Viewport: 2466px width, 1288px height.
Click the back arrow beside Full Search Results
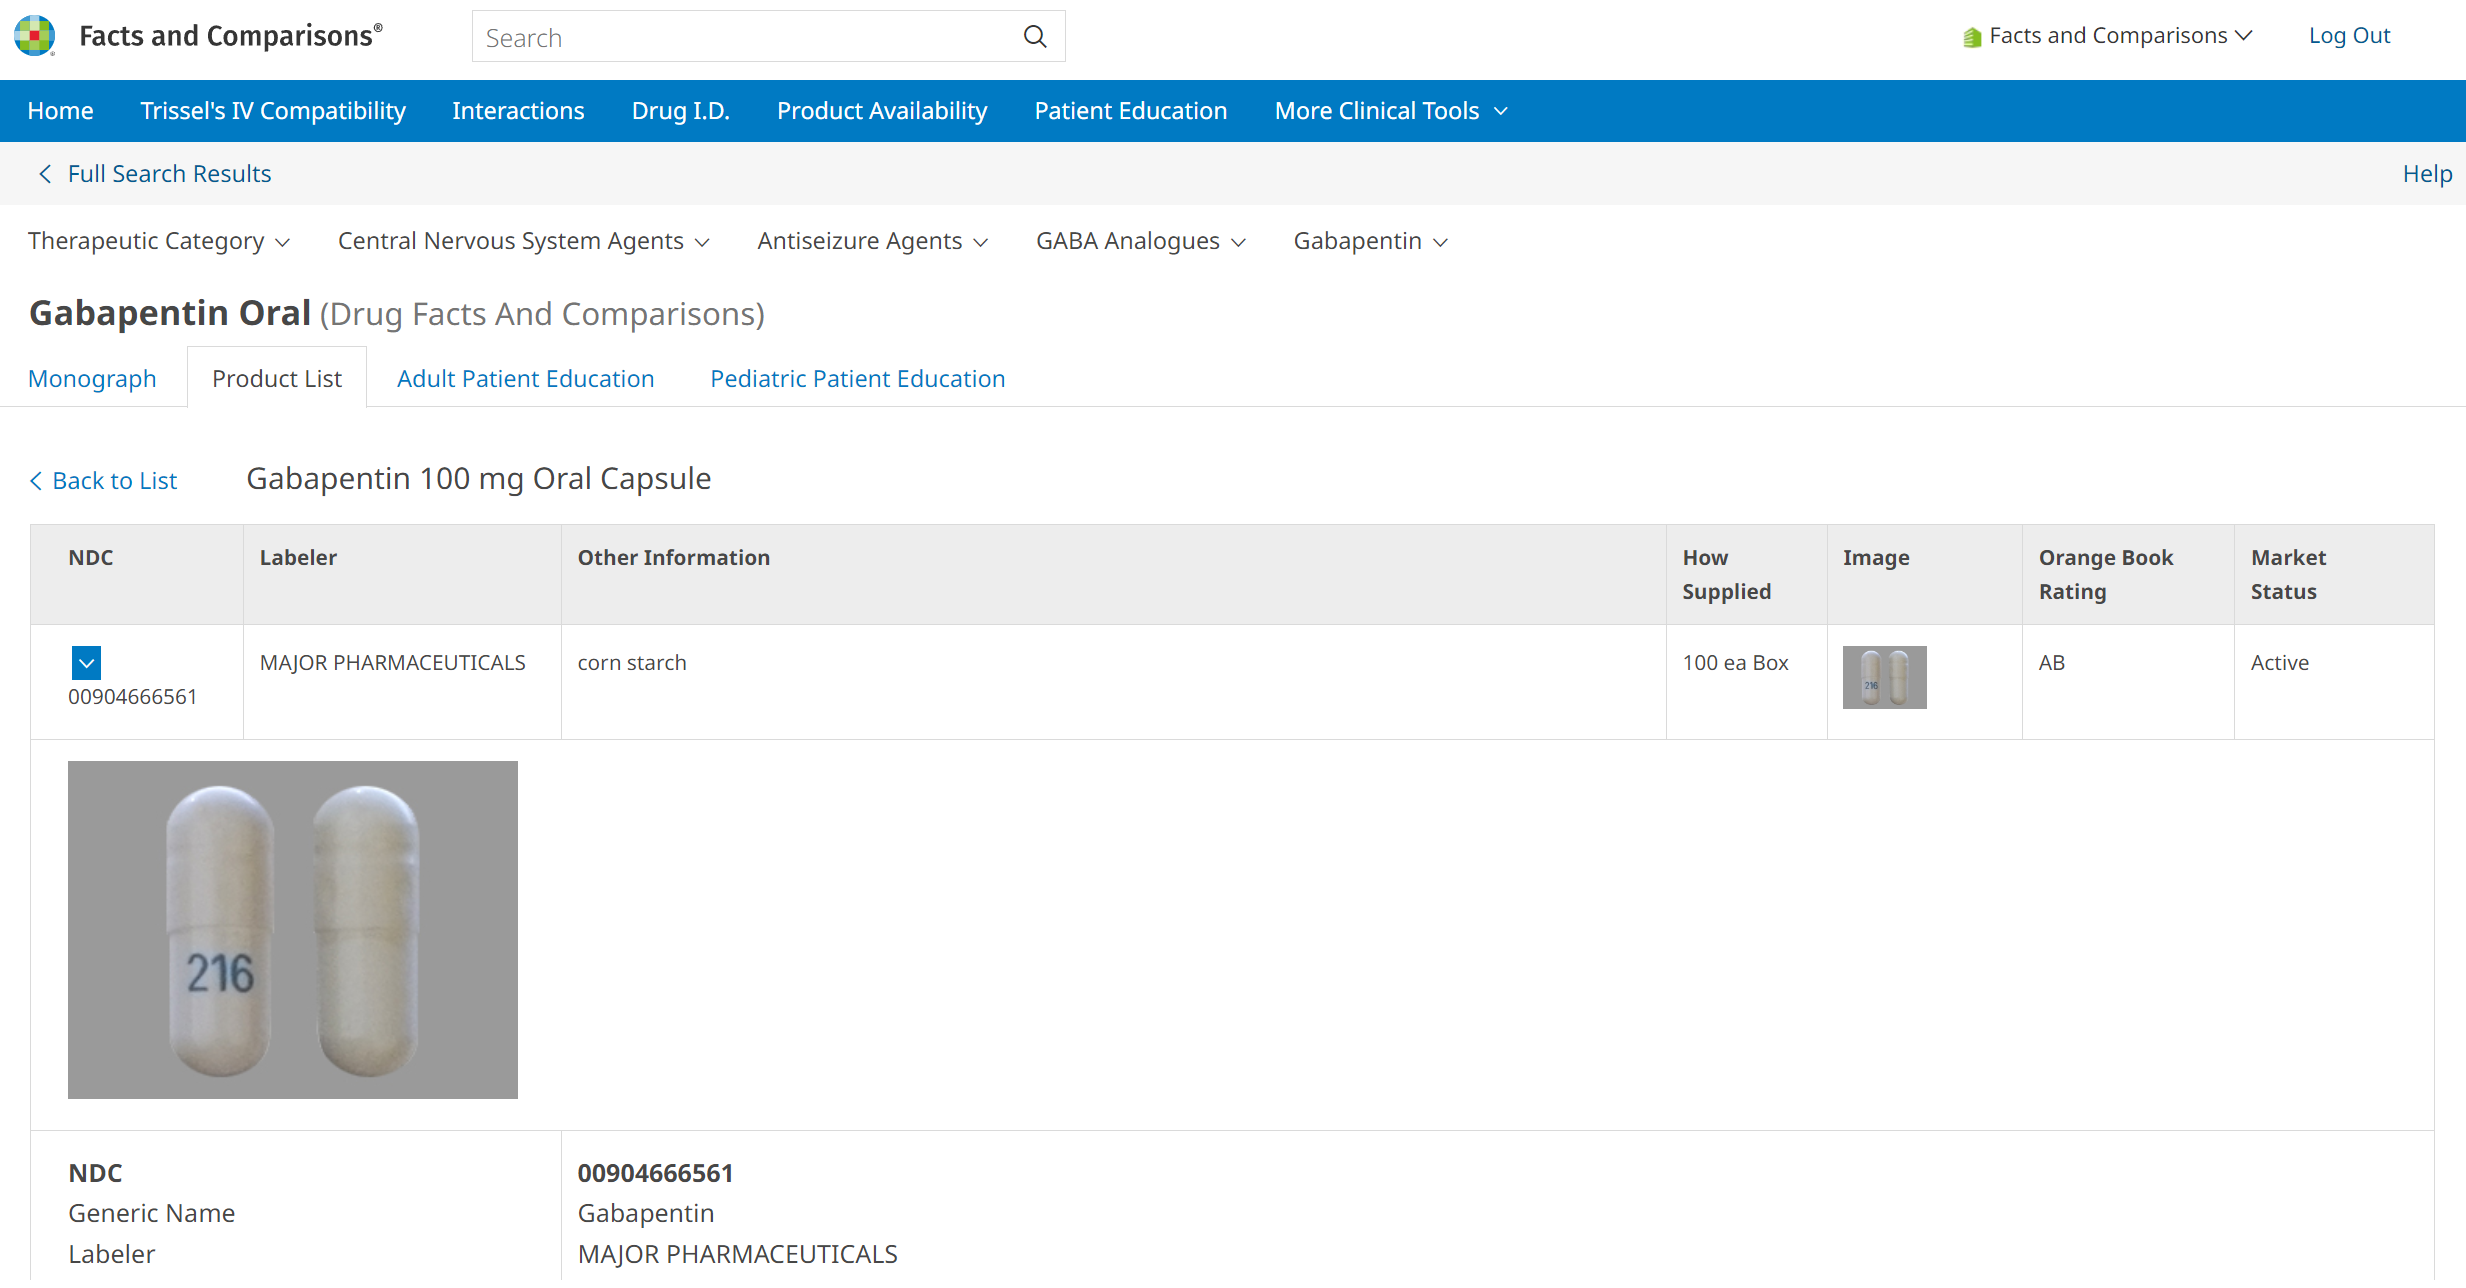(45, 174)
